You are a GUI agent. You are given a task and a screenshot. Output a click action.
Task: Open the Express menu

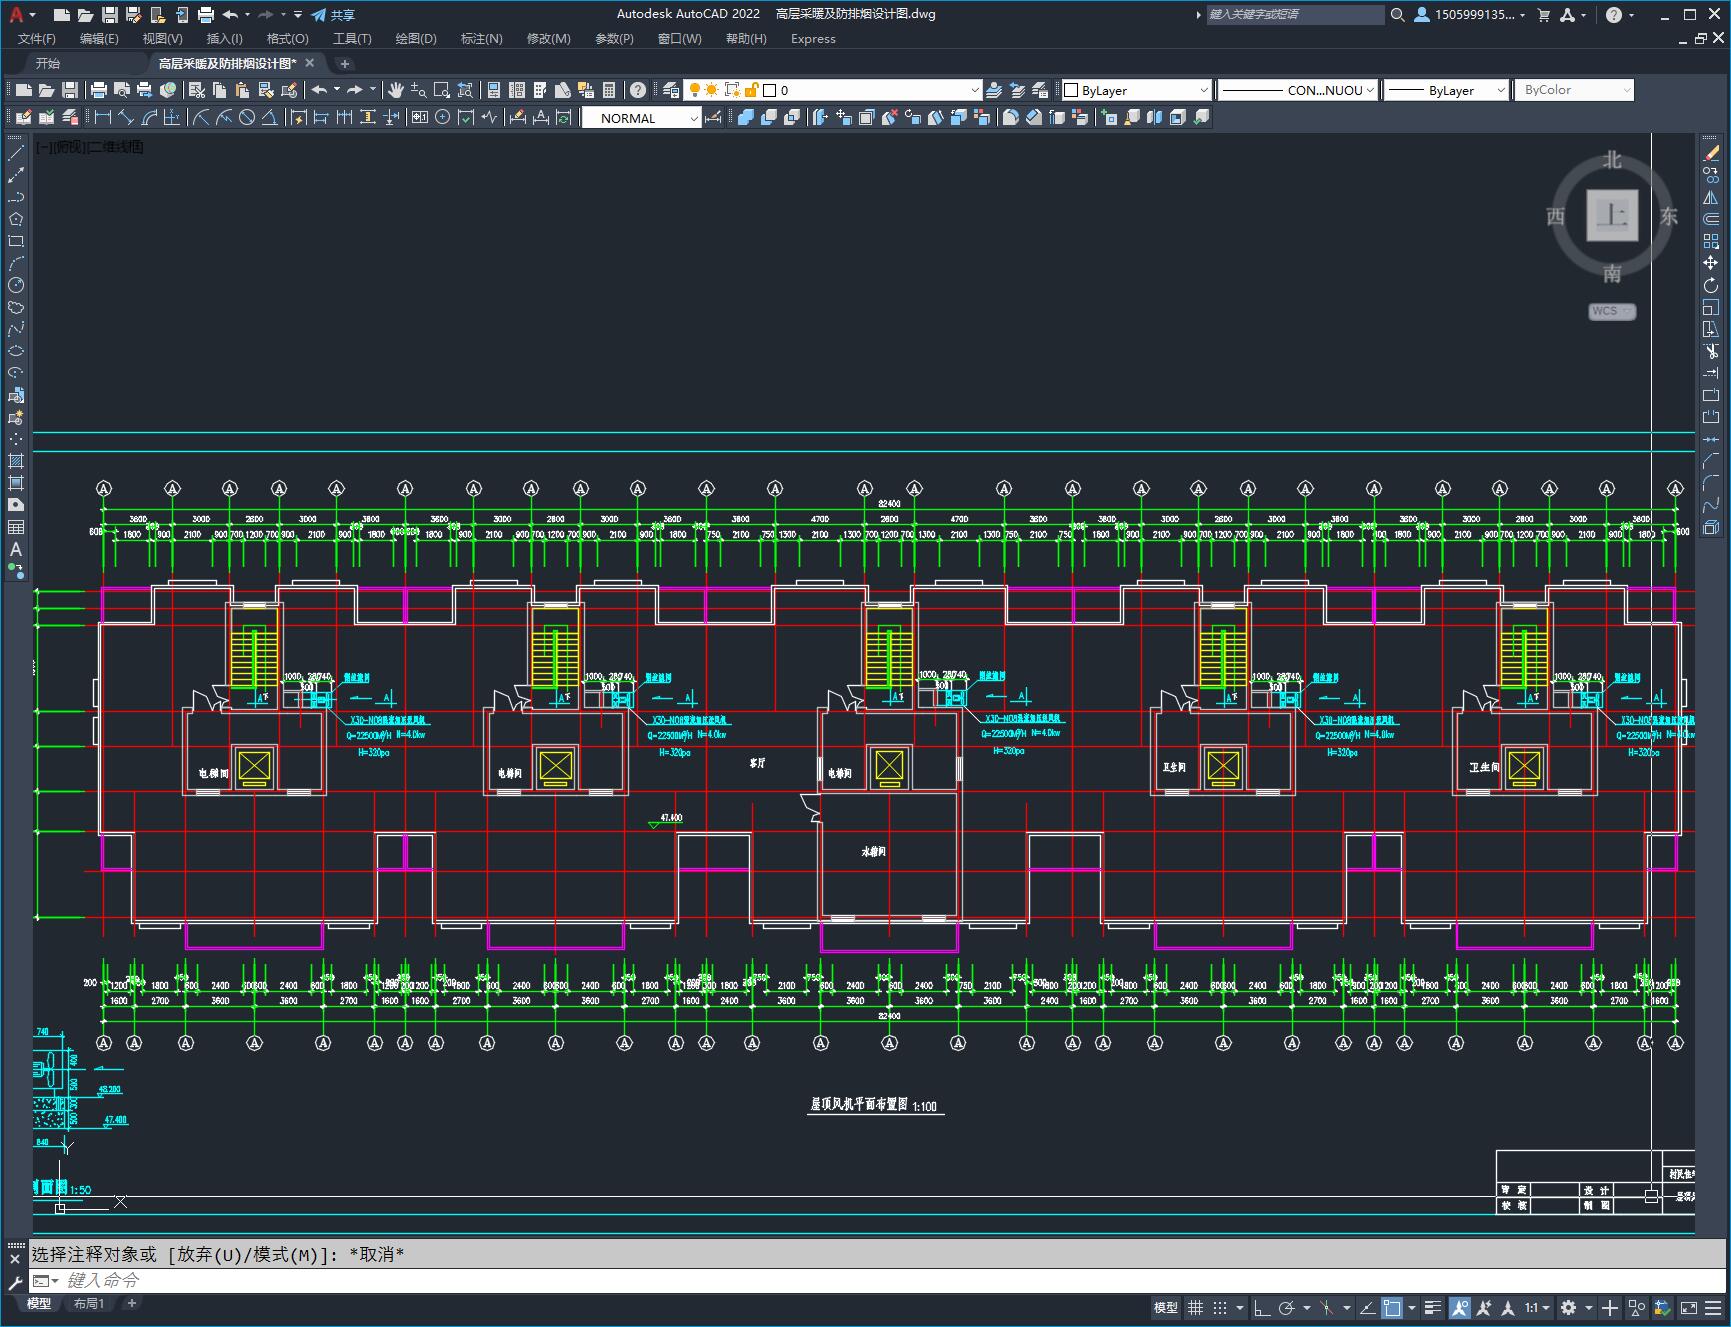click(x=813, y=39)
